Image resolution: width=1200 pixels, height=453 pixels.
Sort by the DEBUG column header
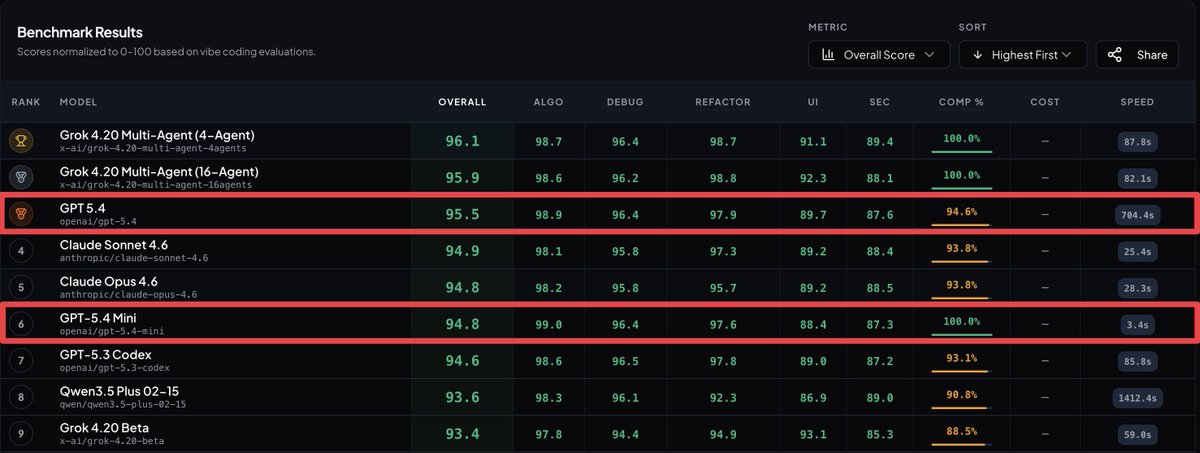click(x=624, y=102)
